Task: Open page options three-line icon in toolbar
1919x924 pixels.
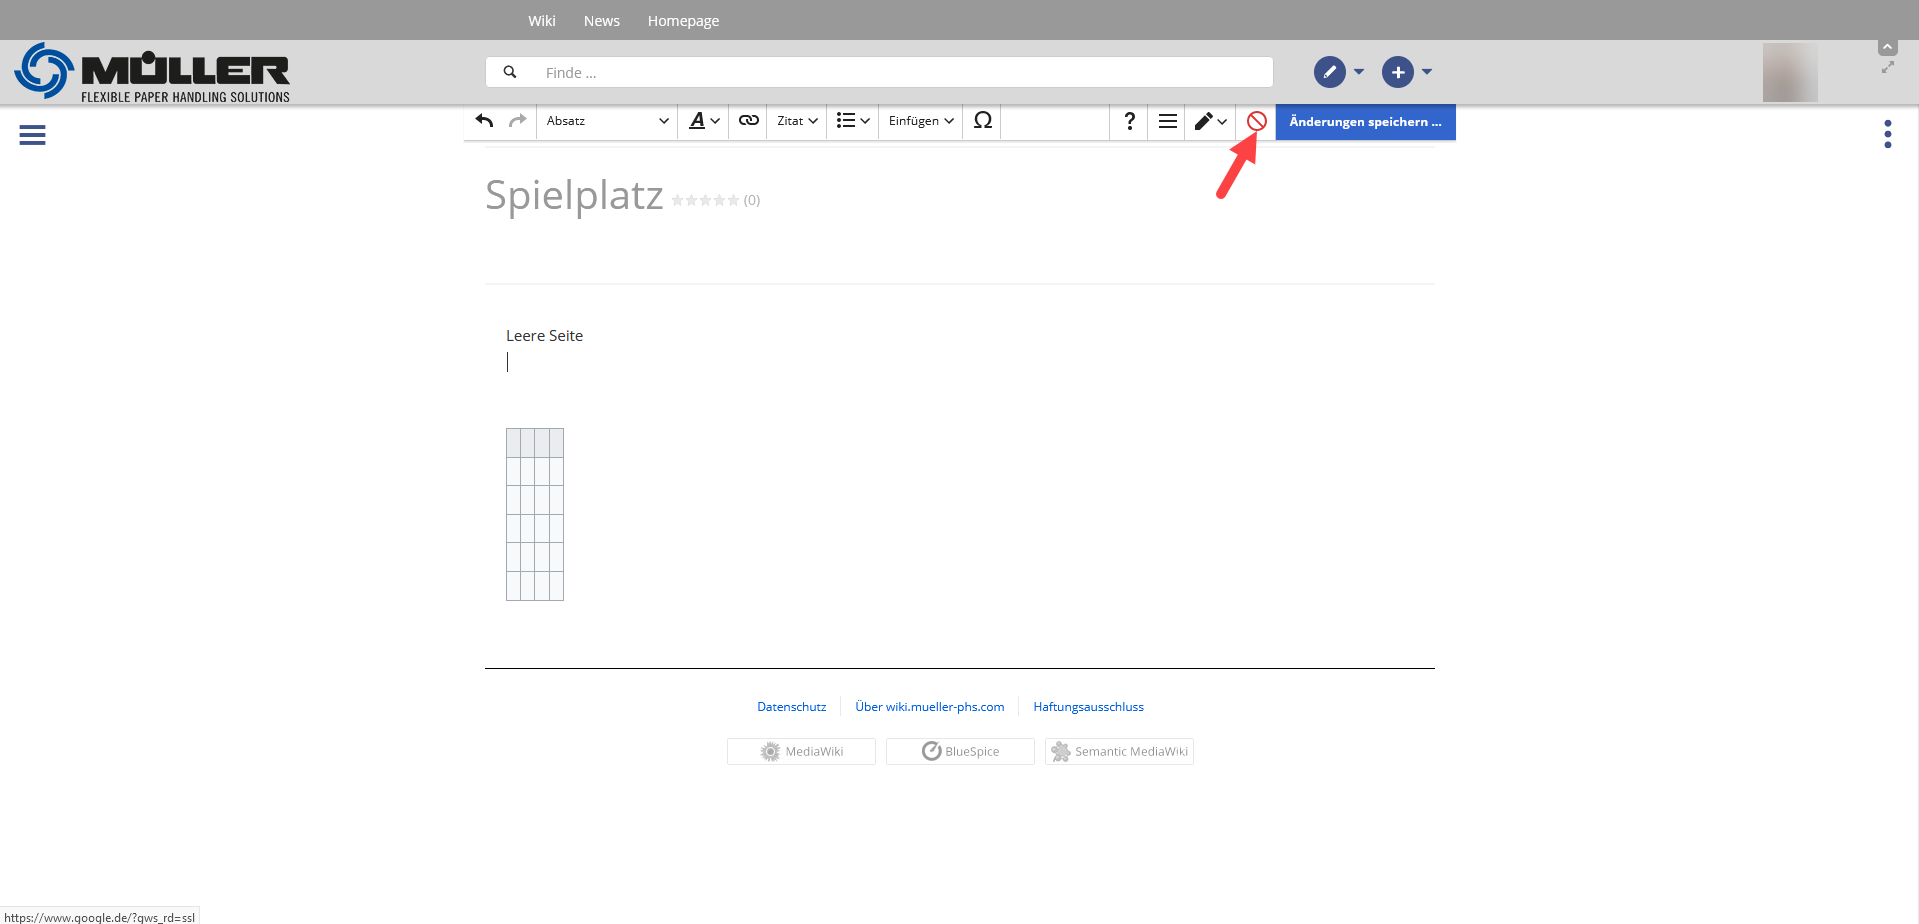Action: pyautogui.click(x=1167, y=121)
